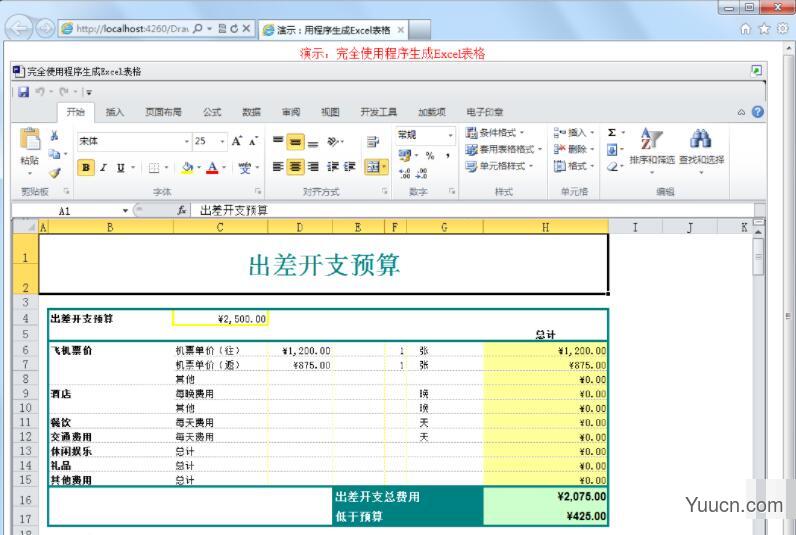Click the Clear eraser icon

click(612, 166)
